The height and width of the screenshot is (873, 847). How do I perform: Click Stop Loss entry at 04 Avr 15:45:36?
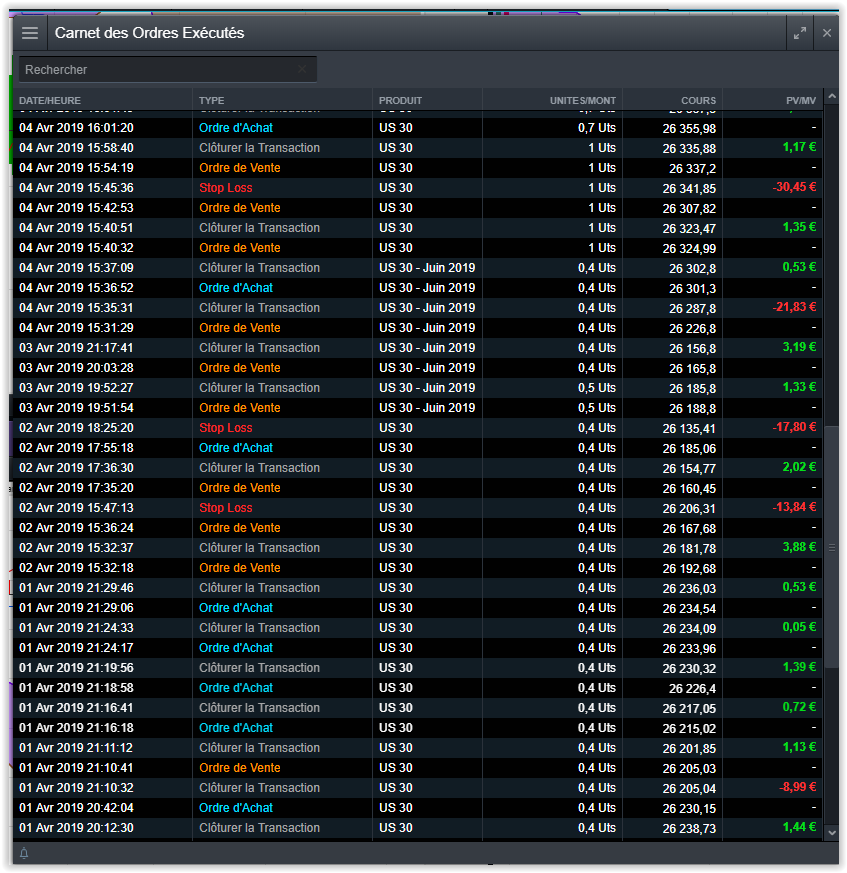(x=226, y=188)
